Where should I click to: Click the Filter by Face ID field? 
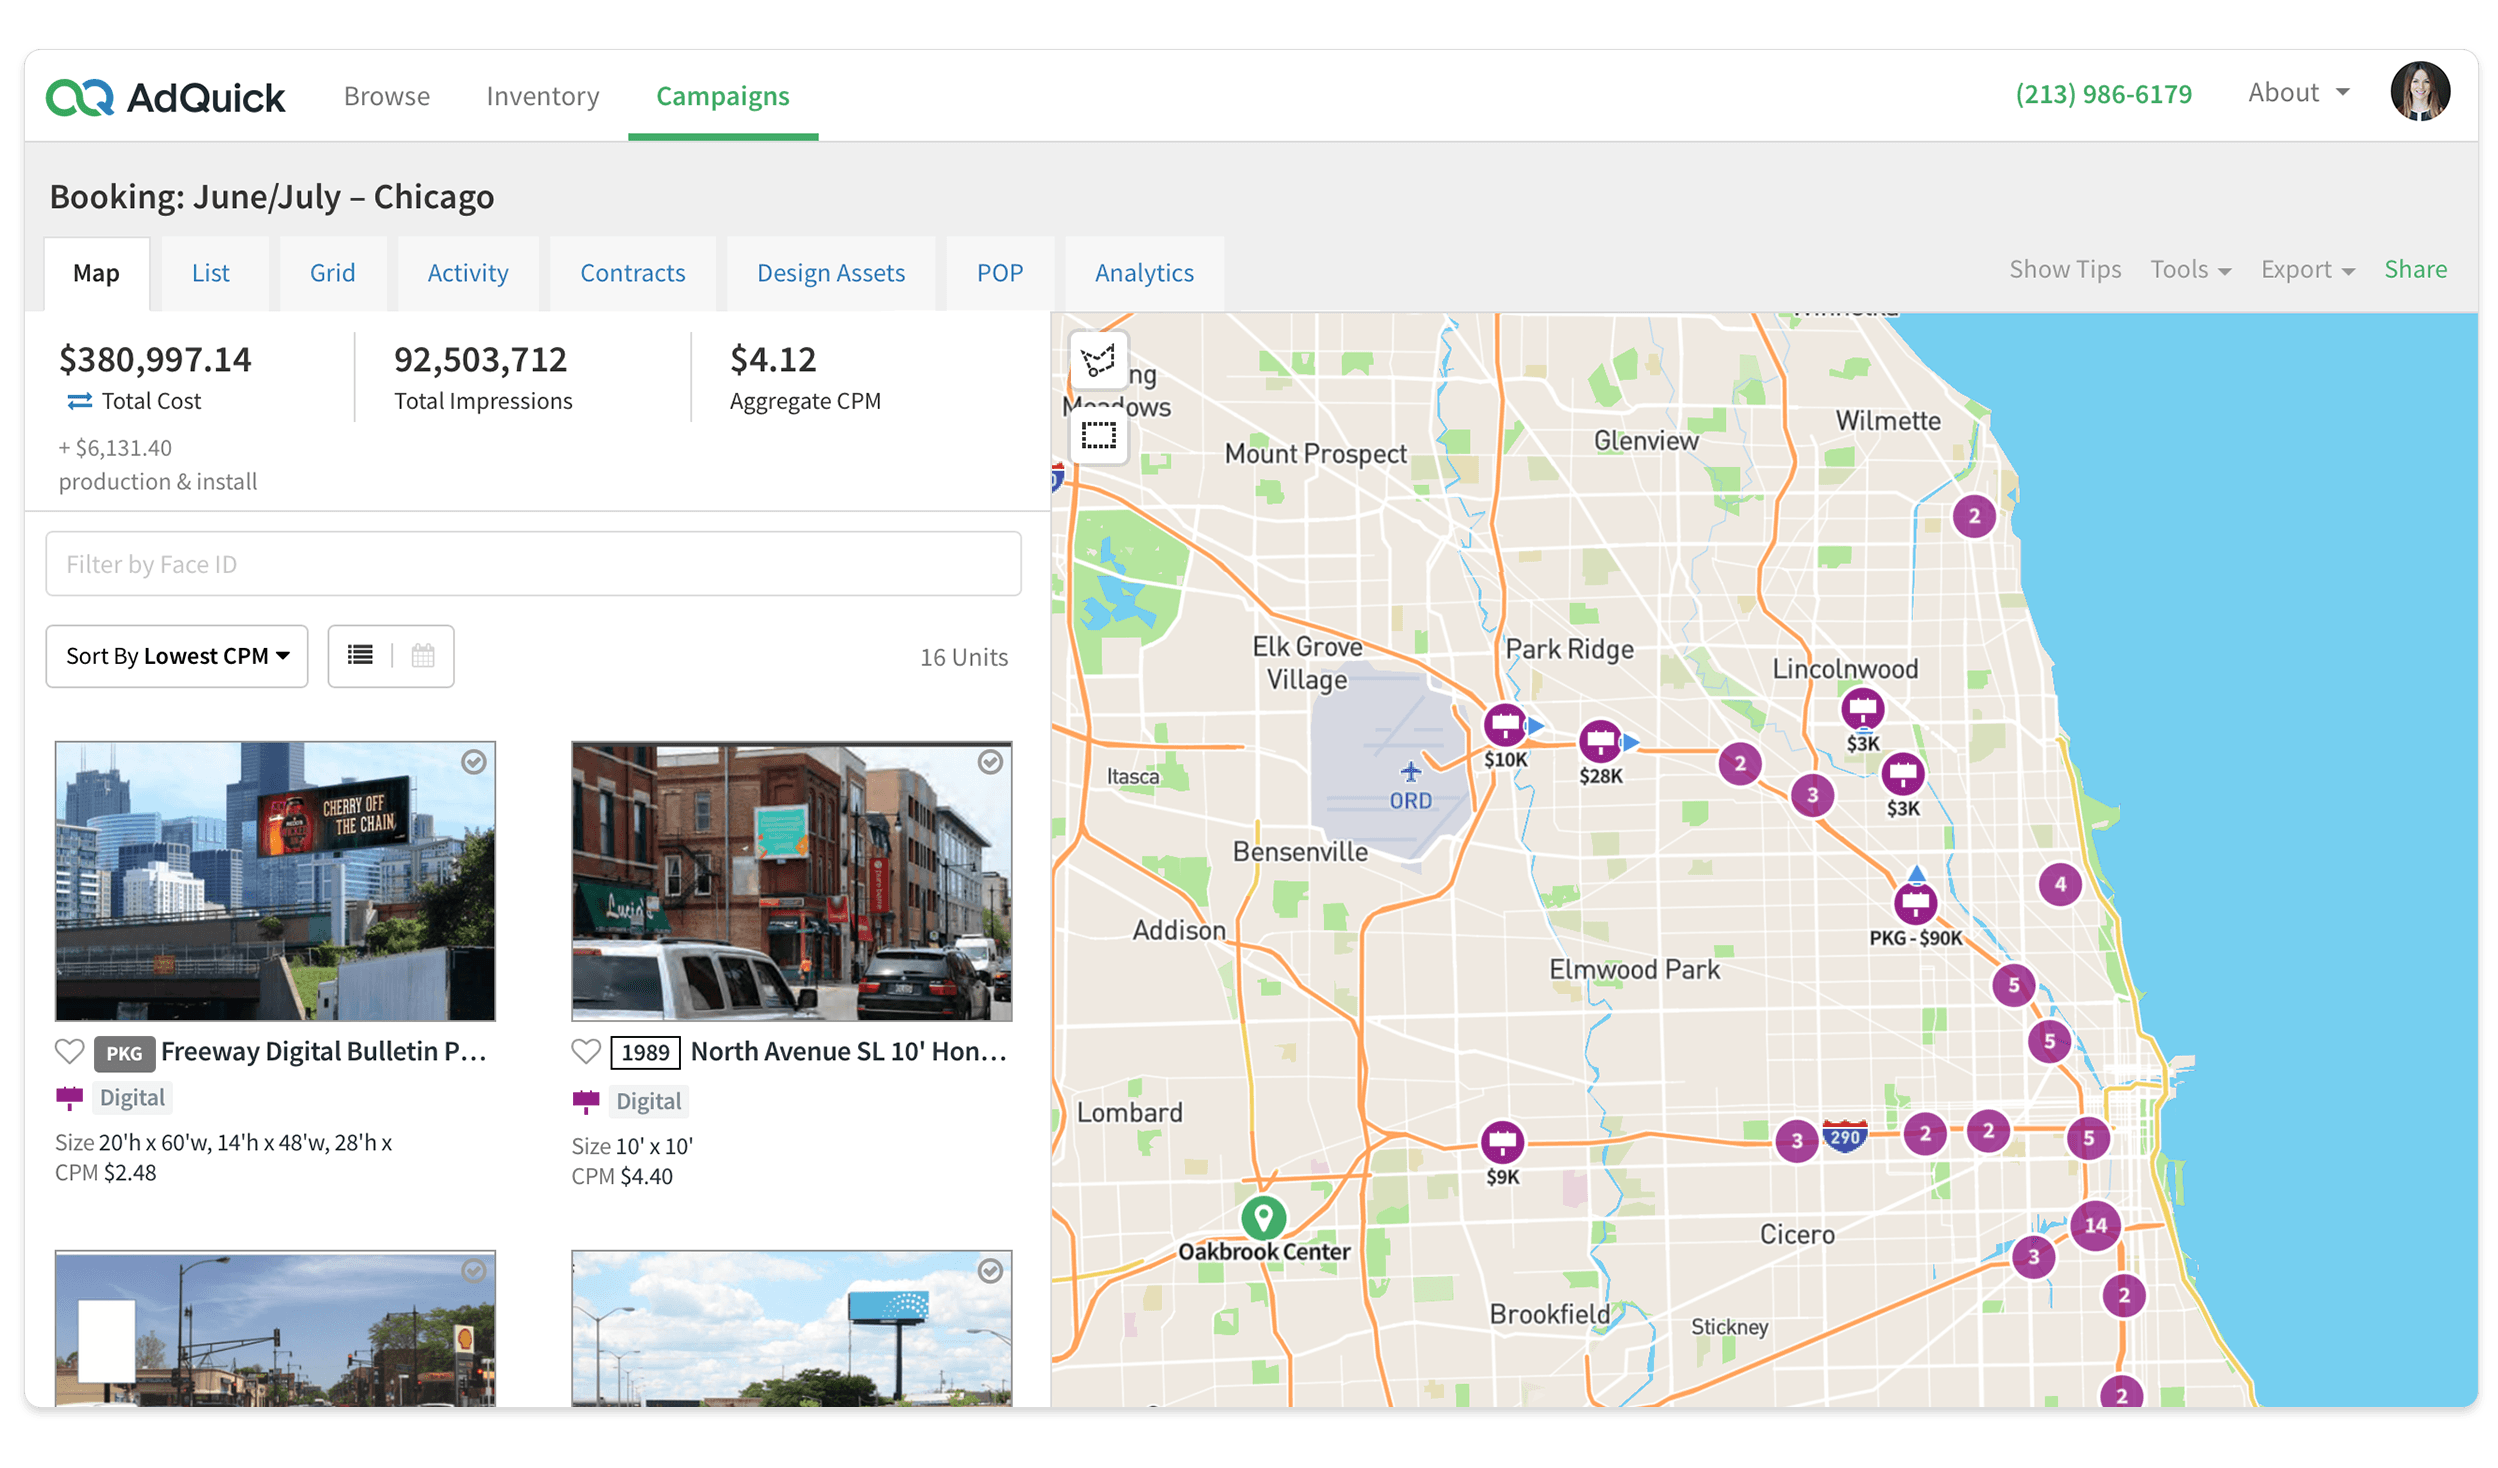(x=533, y=564)
